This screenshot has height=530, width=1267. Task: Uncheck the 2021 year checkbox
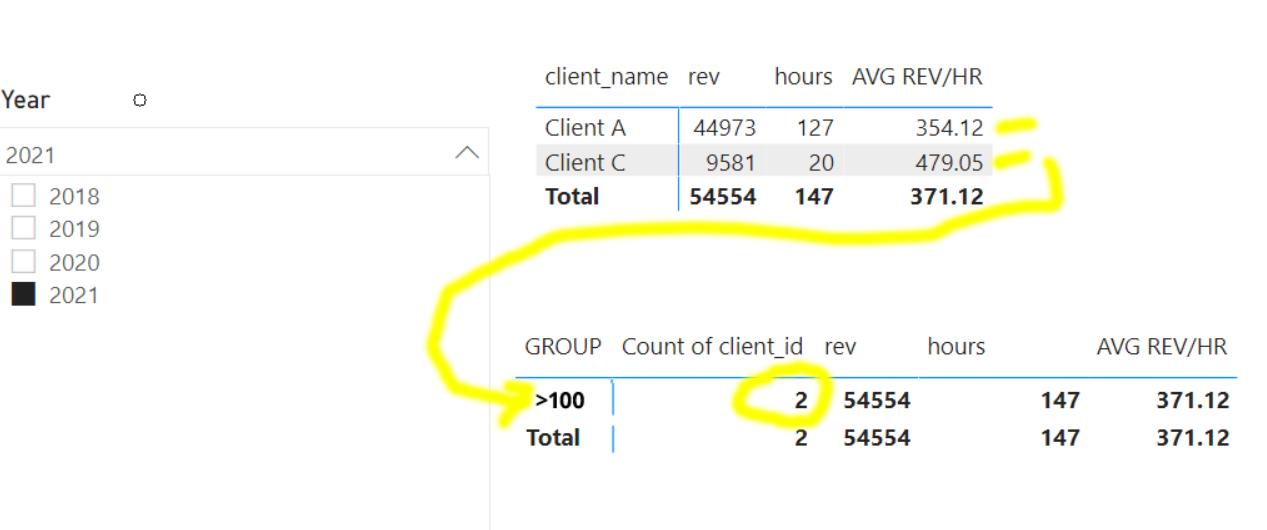tap(23, 295)
